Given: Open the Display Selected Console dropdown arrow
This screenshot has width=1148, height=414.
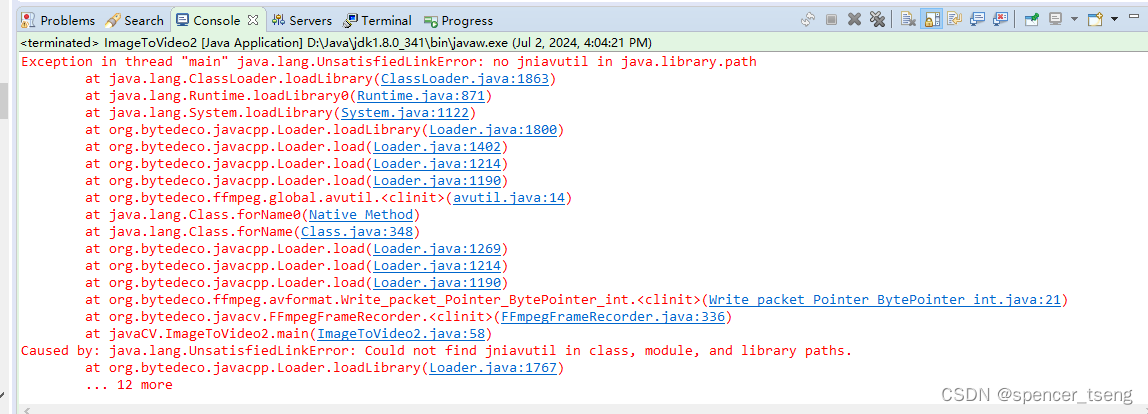Looking at the screenshot, I should [1074, 19].
